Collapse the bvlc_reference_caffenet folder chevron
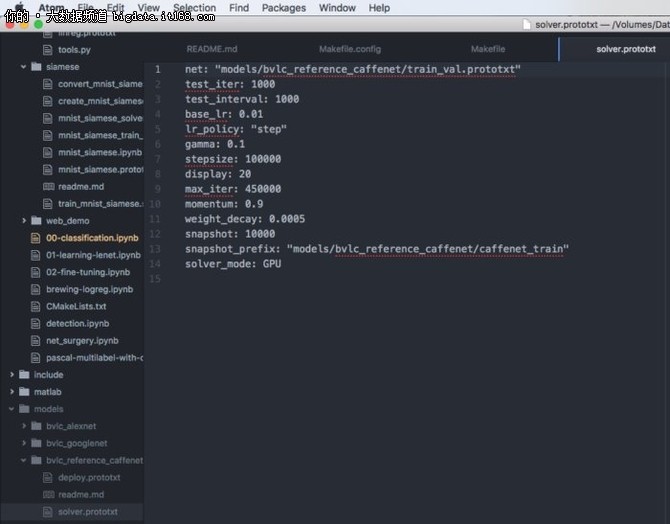 click(x=24, y=460)
